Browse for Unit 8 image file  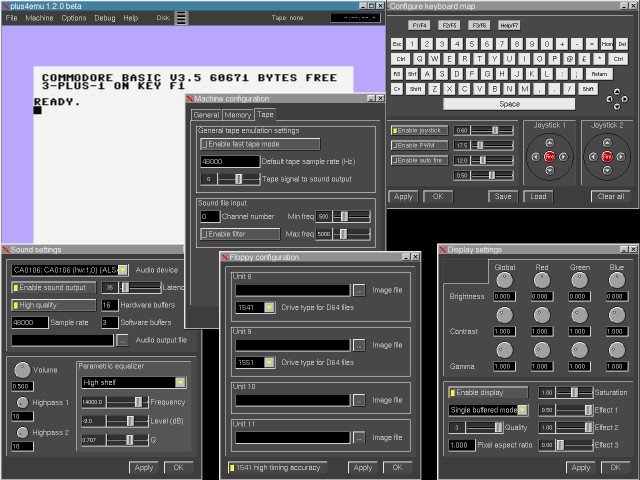[359, 290]
